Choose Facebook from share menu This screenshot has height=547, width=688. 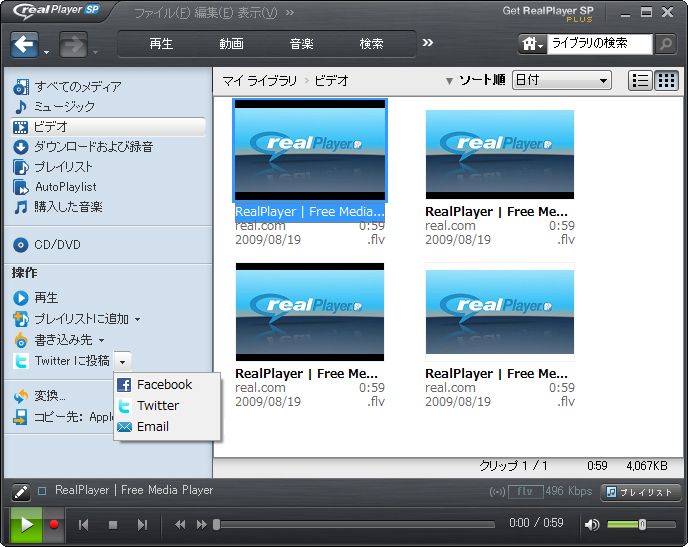point(167,385)
